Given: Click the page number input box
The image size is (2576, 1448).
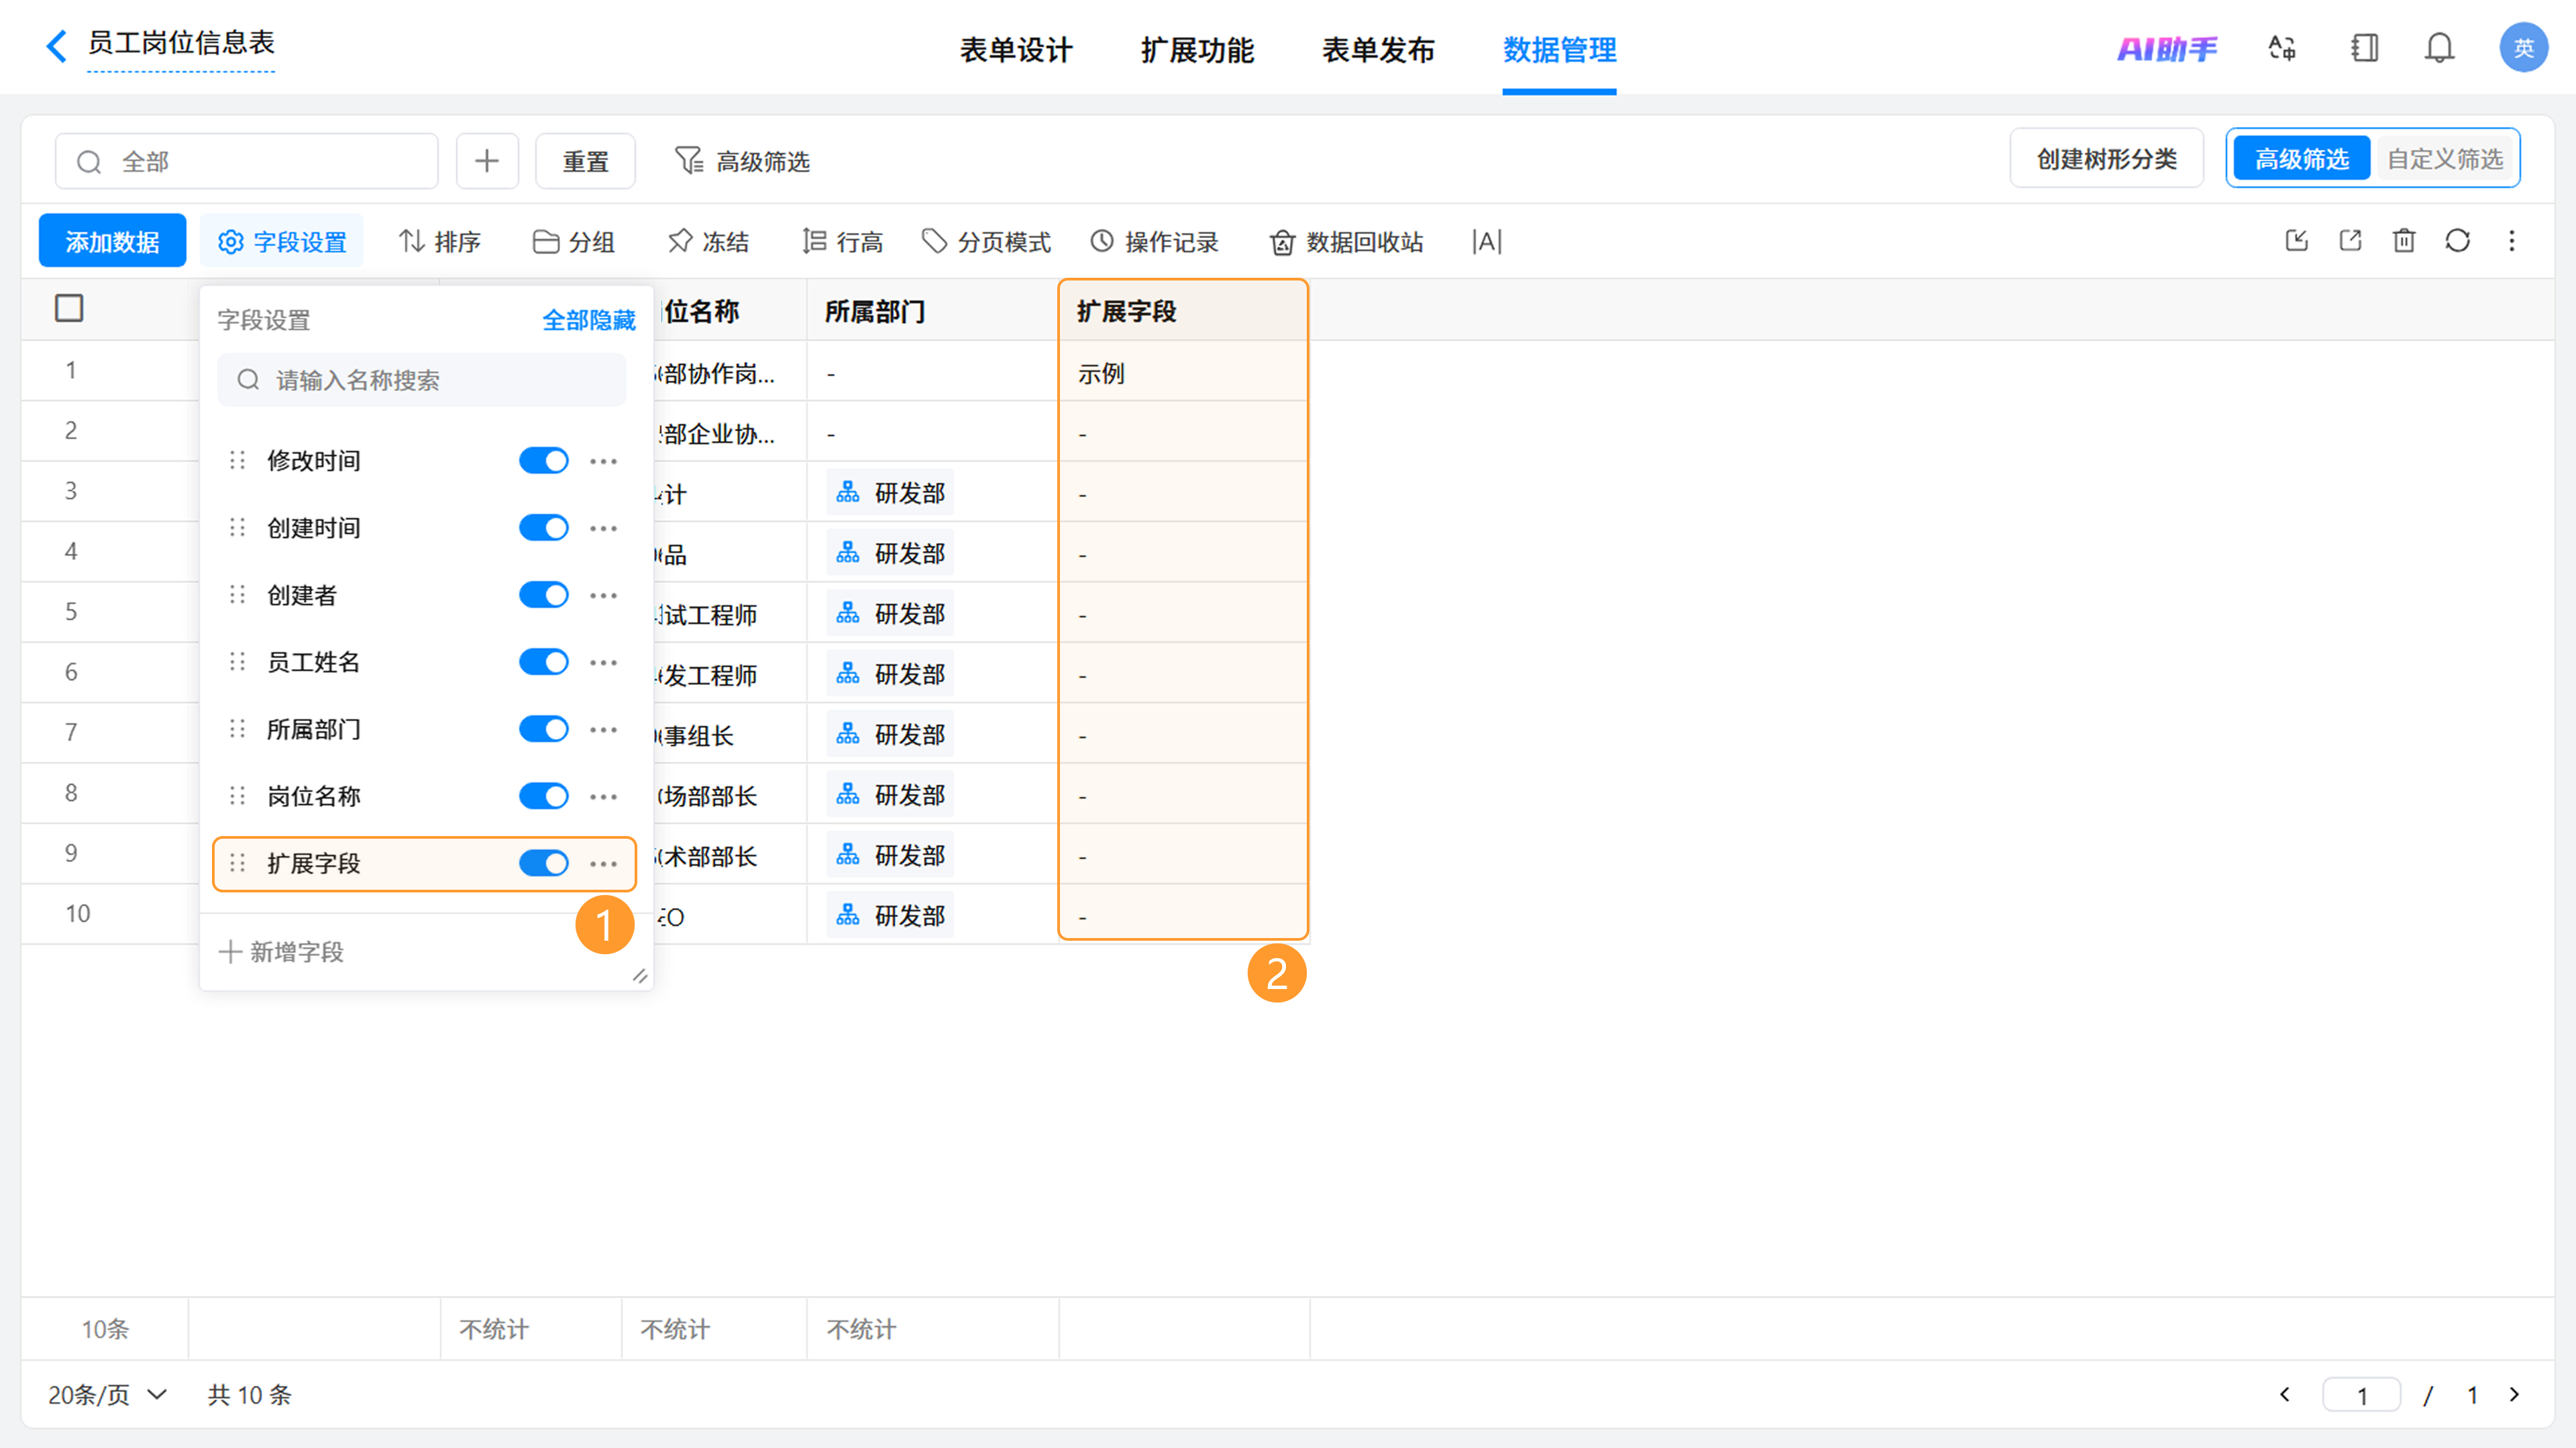Looking at the screenshot, I should [x=2361, y=1394].
